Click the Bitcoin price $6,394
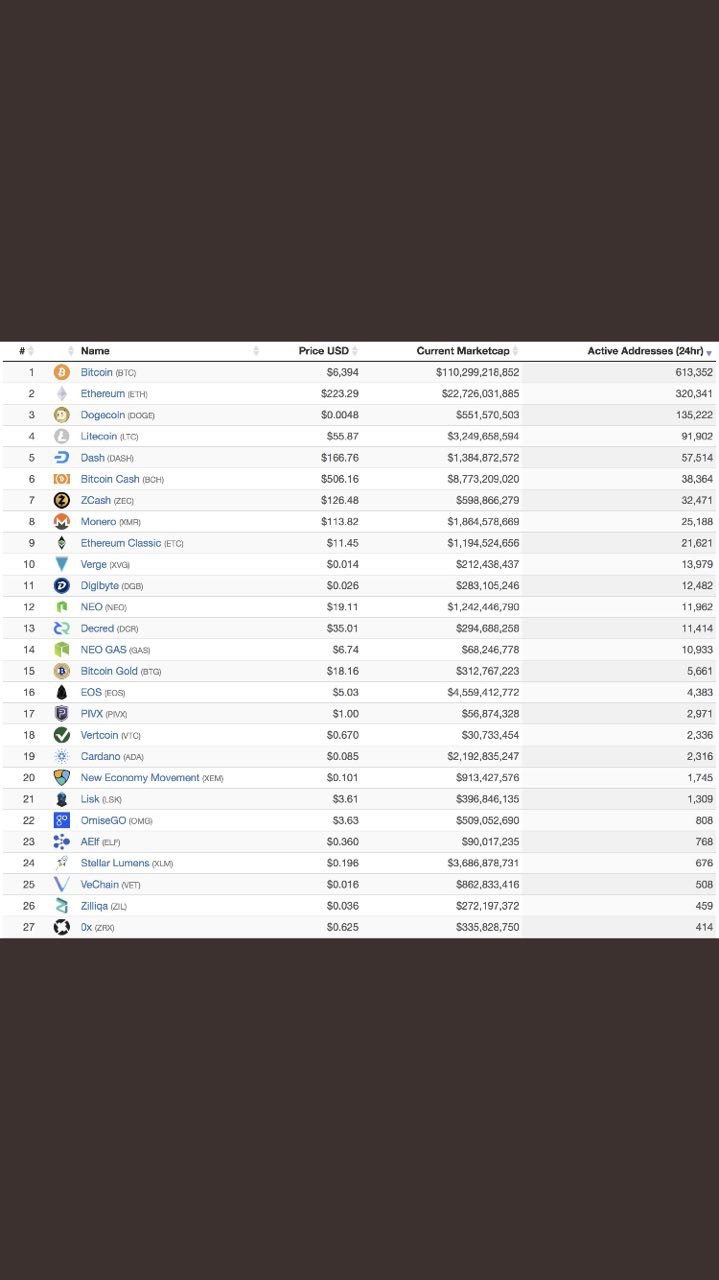Image resolution: width=719 pixels, height=1280 pixels. [x=342, y=372]
